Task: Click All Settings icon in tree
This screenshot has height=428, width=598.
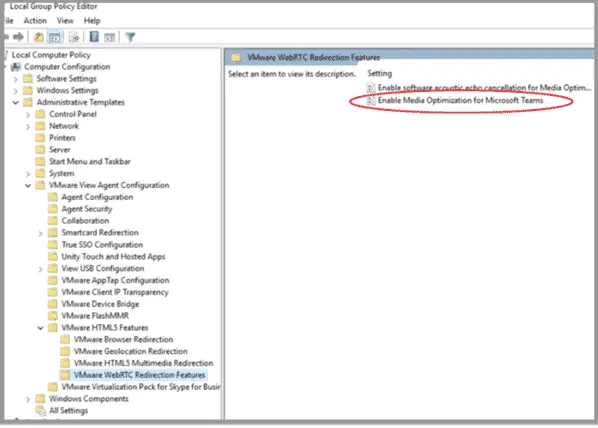Action: [40, 411]
